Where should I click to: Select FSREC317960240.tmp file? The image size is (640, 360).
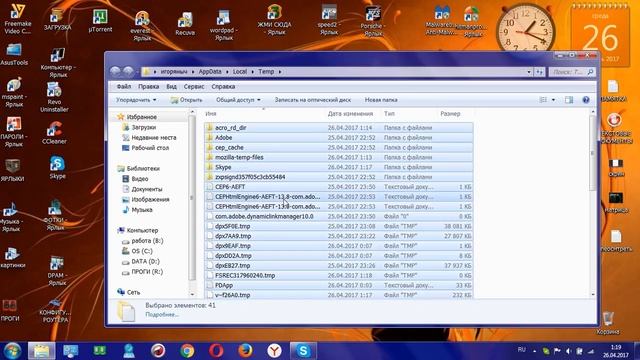pyautogui.click(x=338, y=276)
